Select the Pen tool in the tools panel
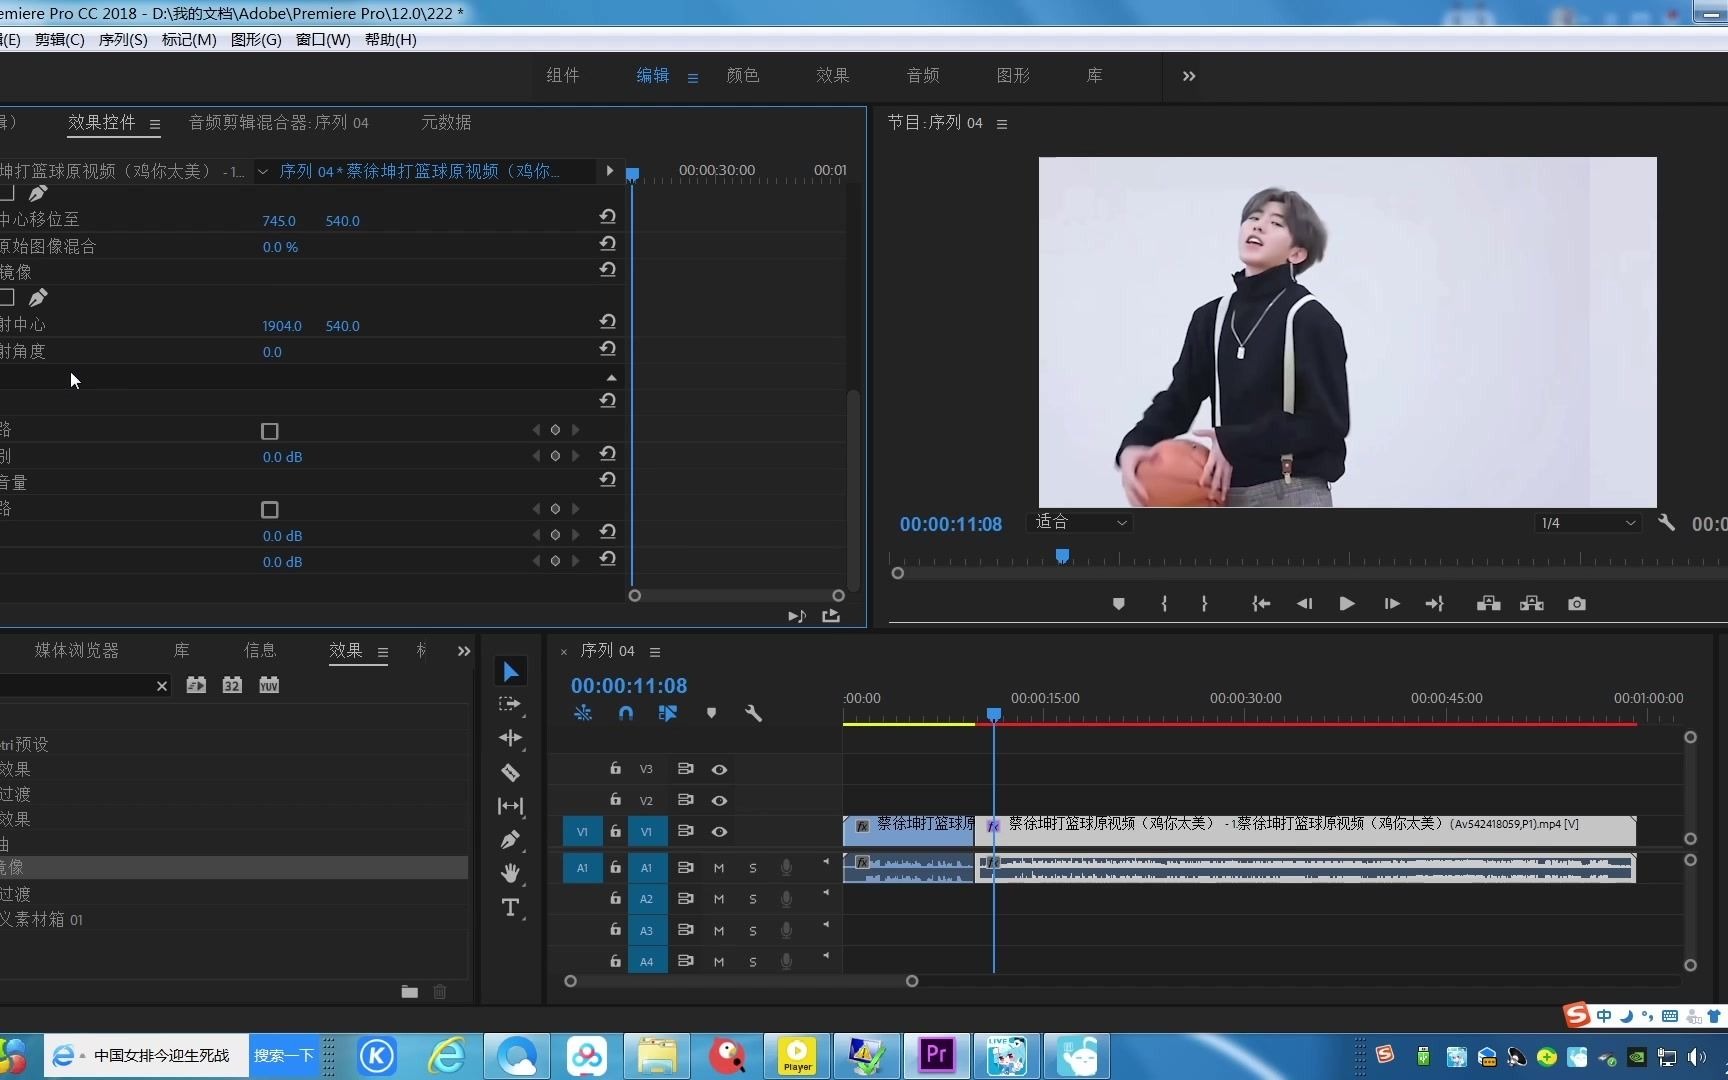This screenshot has height=1080, width=1728. pos(510,840)
